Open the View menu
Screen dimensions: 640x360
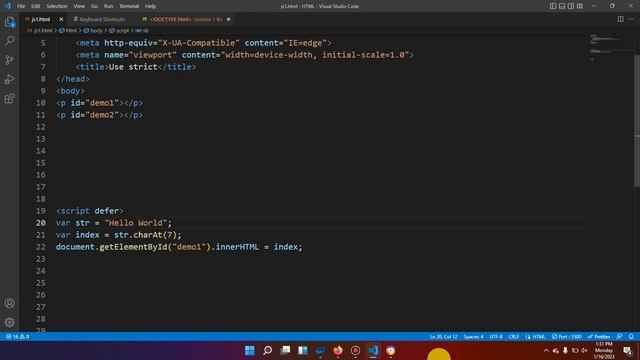(x=79, y=6)
